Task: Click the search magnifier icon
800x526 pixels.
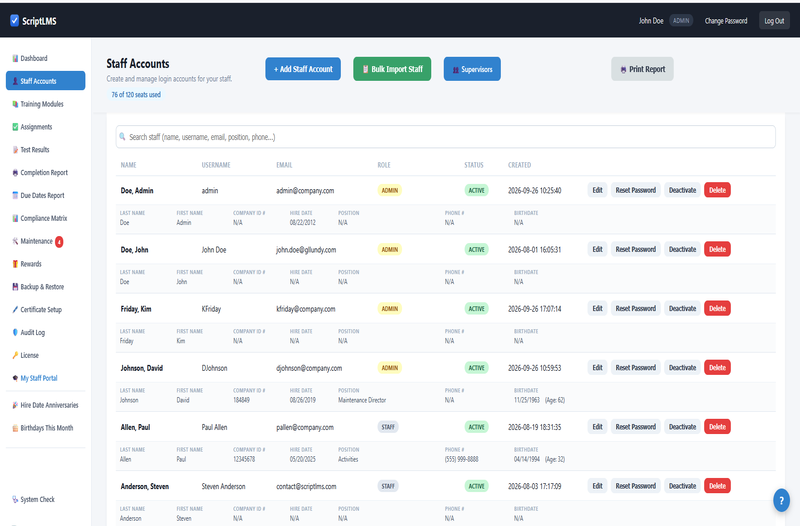Action: click(122, 136)
